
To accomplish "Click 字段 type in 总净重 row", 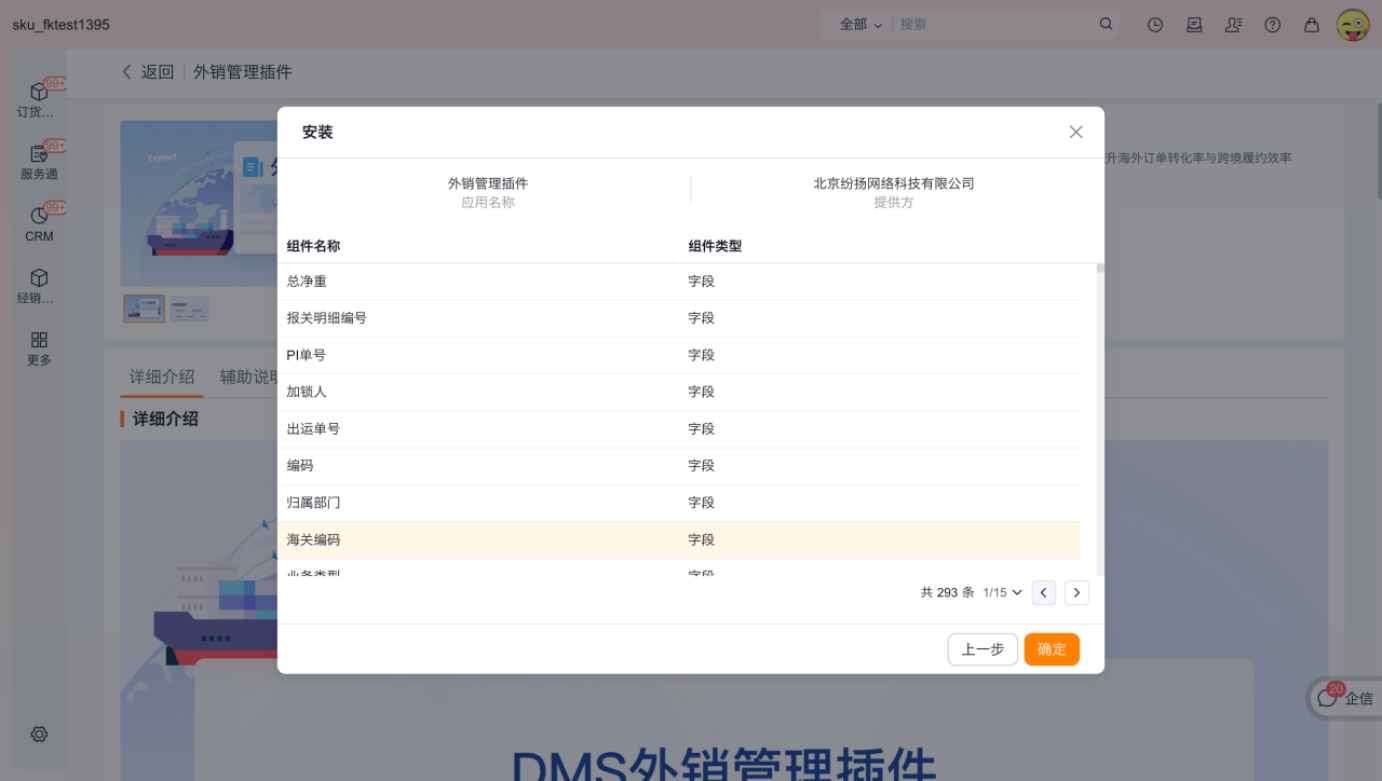I will pos(701,282).
